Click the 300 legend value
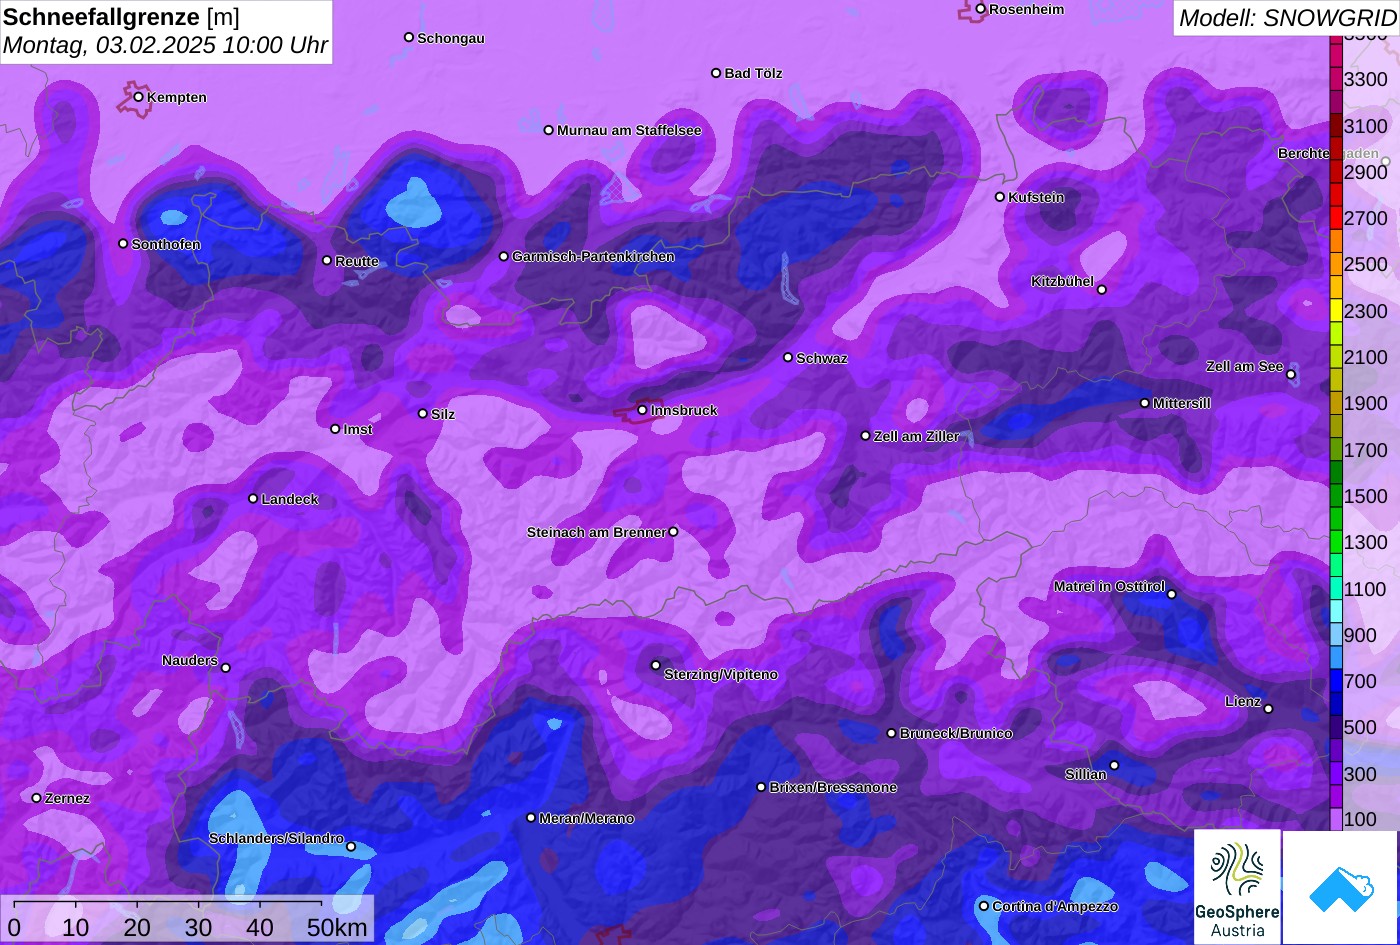 coord(1360,774)
